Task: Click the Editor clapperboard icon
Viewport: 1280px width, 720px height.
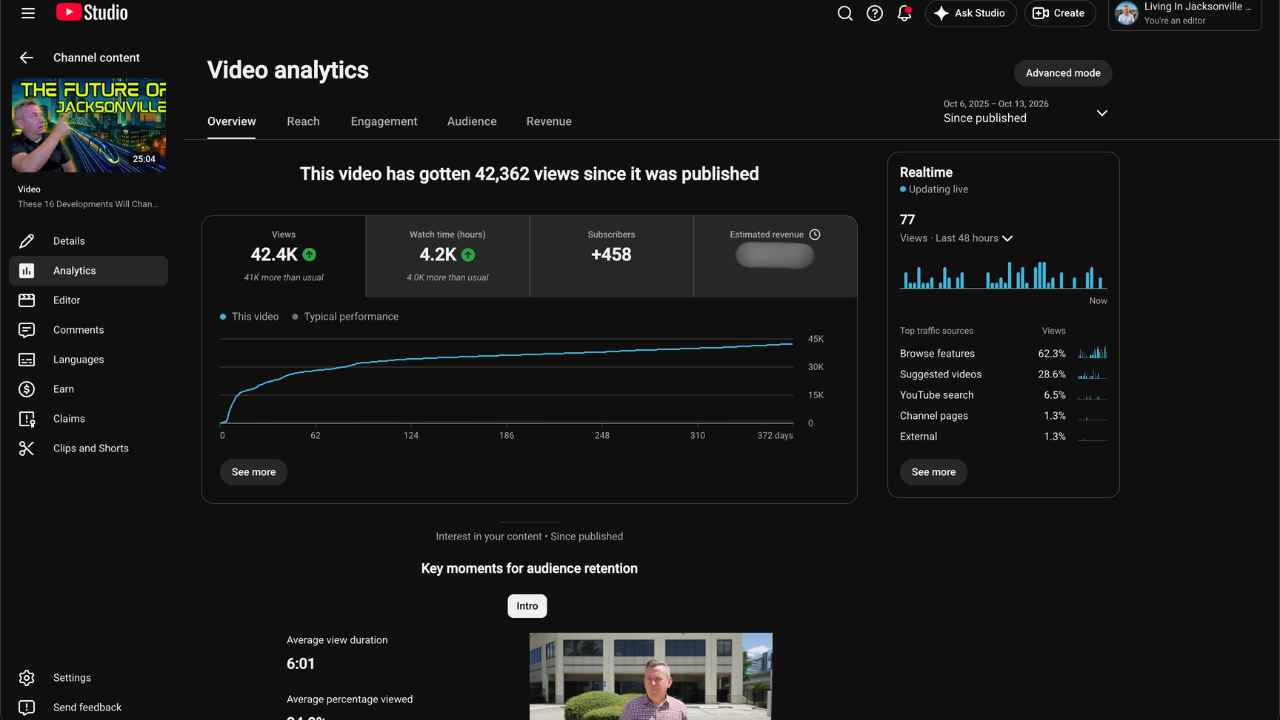Action: pos(27,300)
